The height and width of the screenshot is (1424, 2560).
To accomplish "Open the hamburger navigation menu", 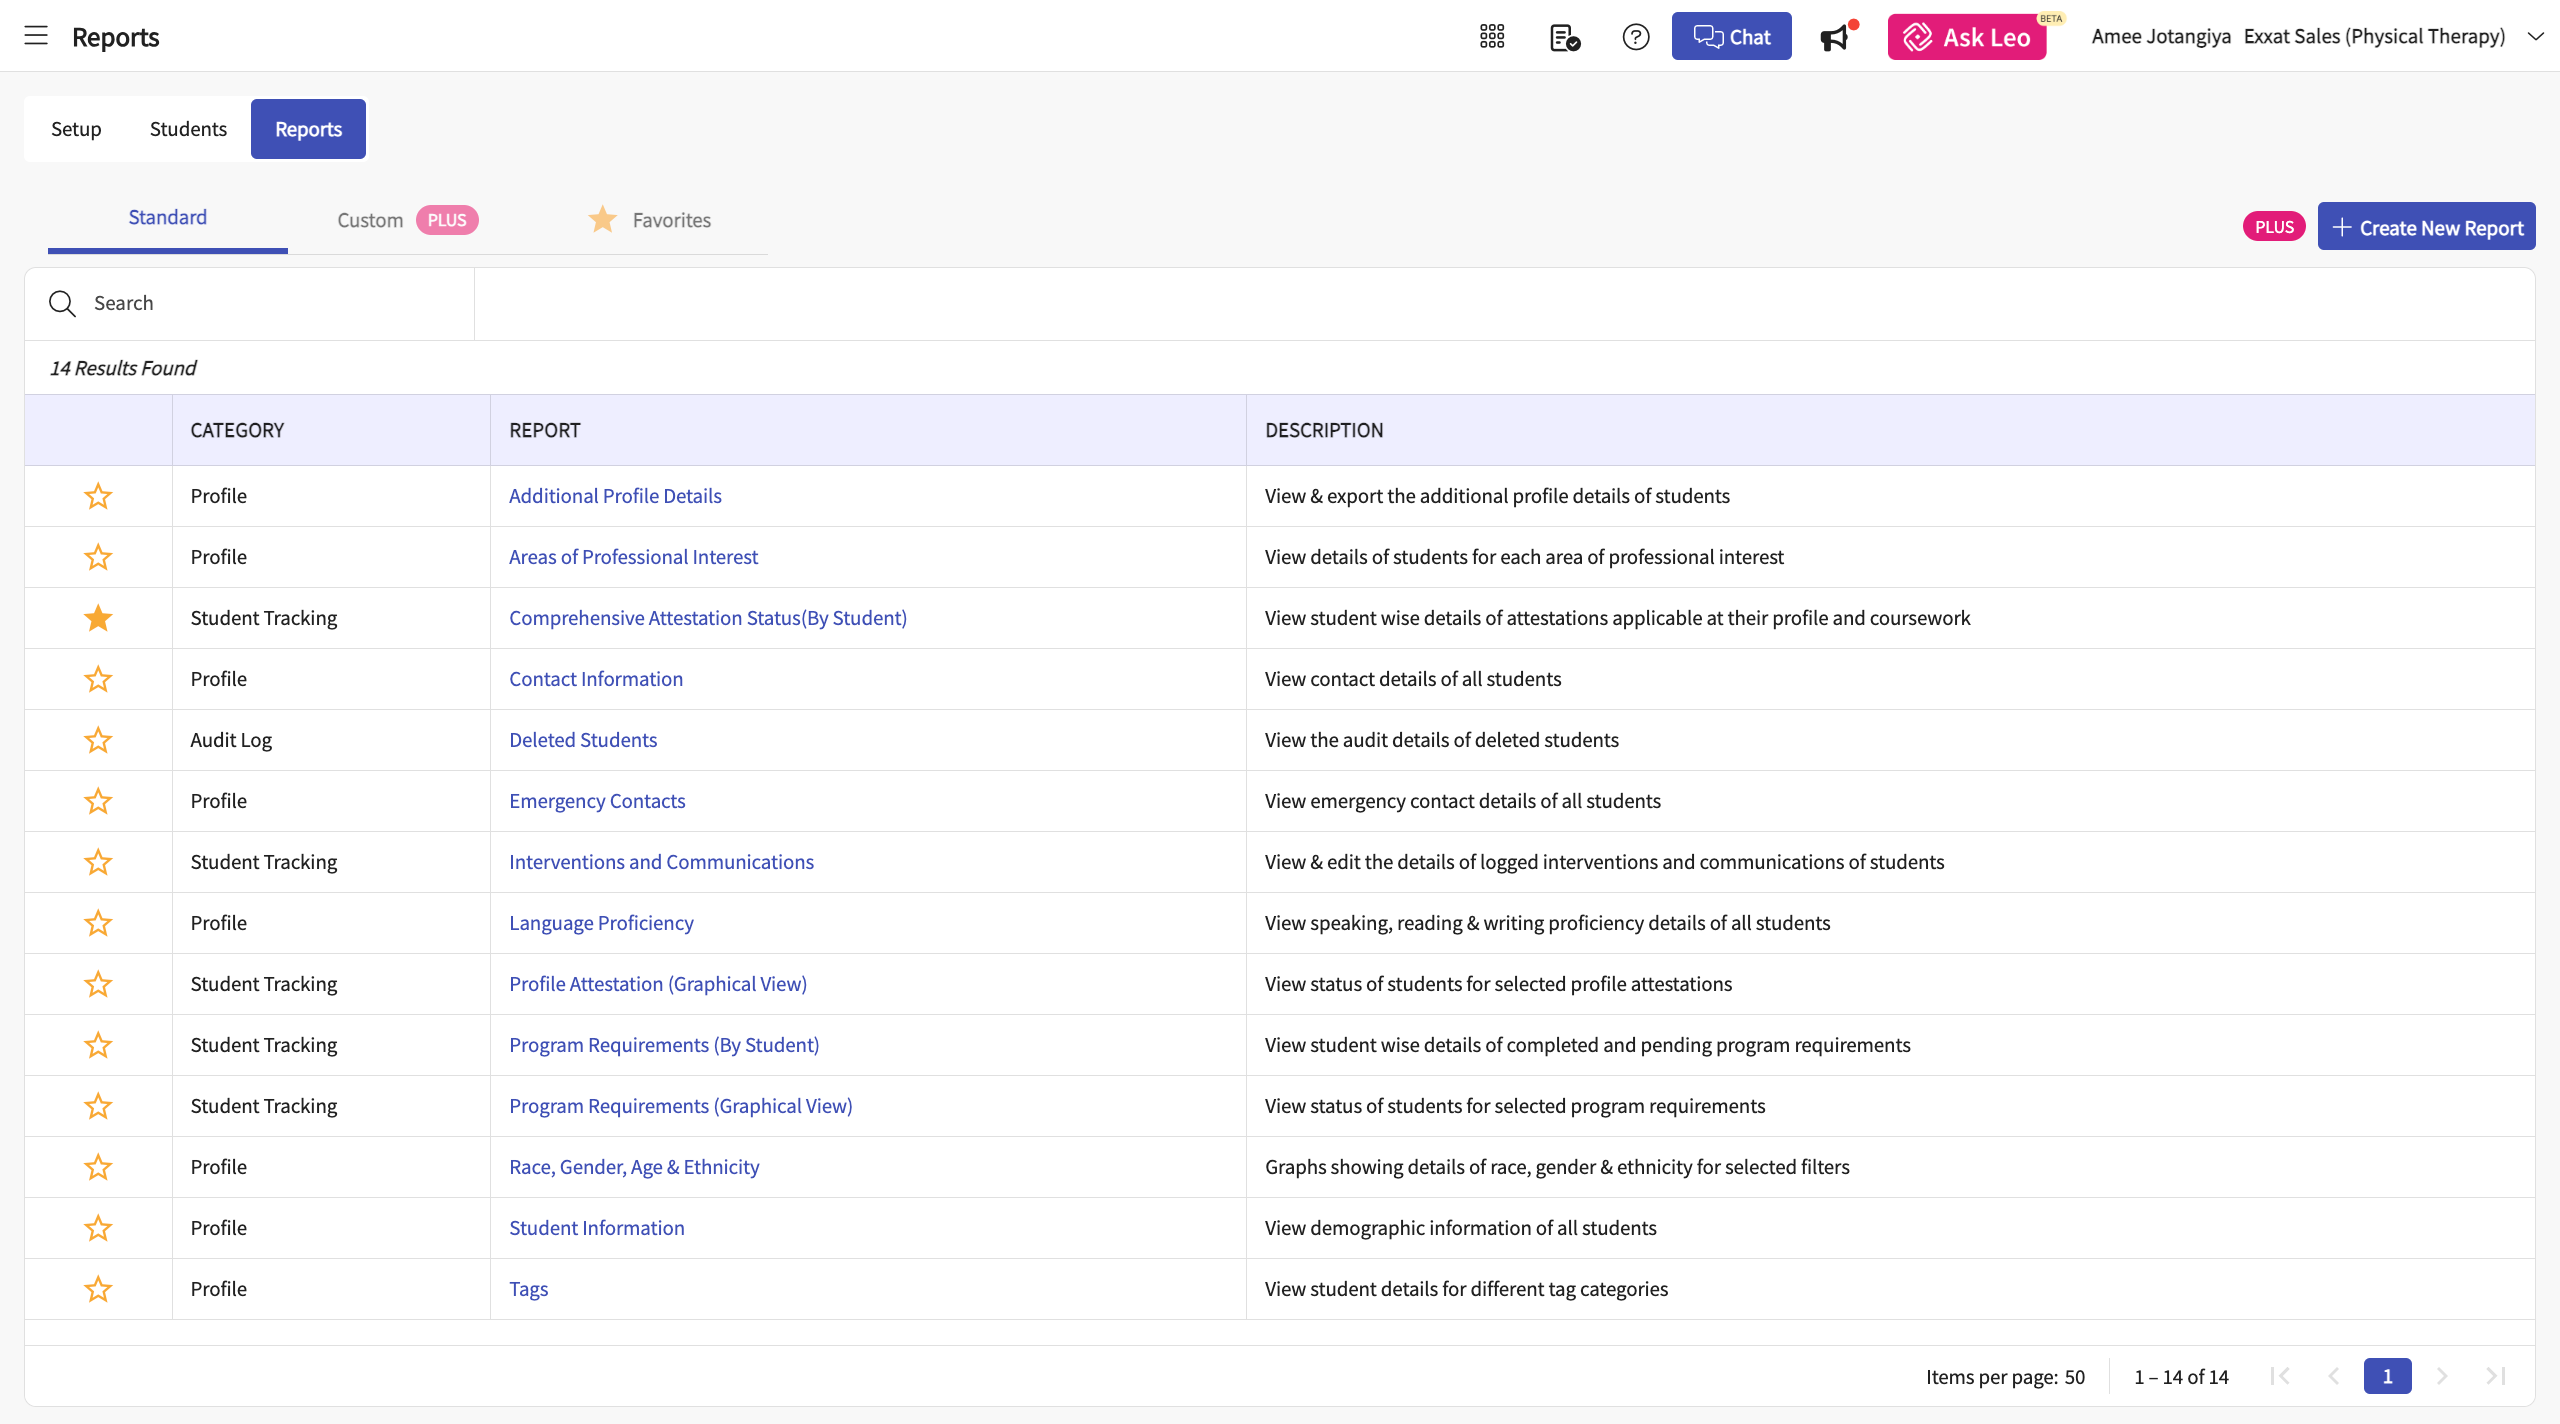I will [x=36, y=36].
